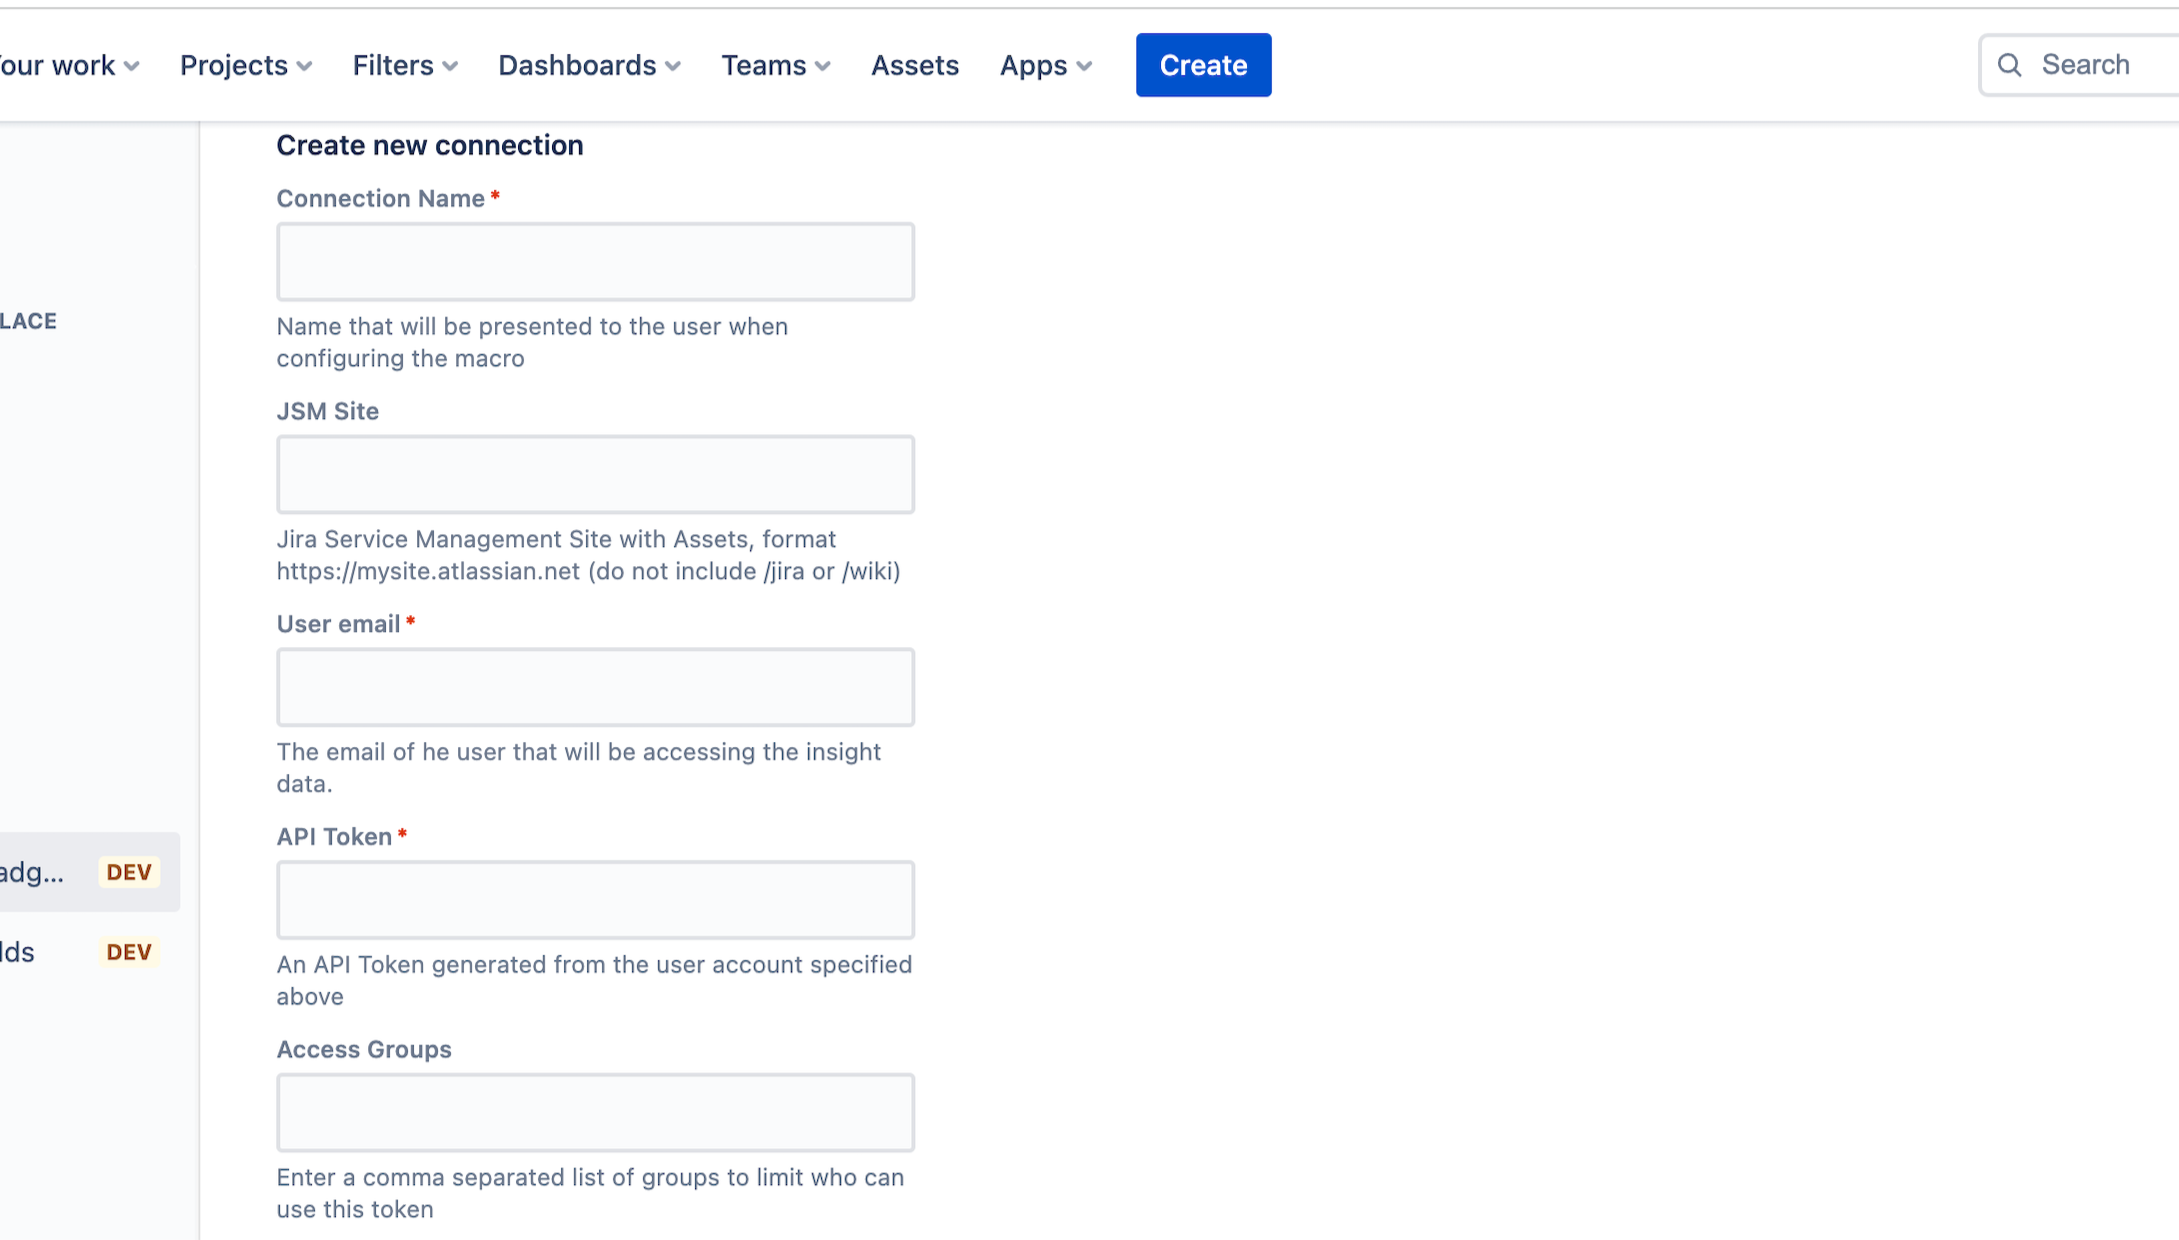Click the DEV badge on selected sidebar app

click(129, 872)
